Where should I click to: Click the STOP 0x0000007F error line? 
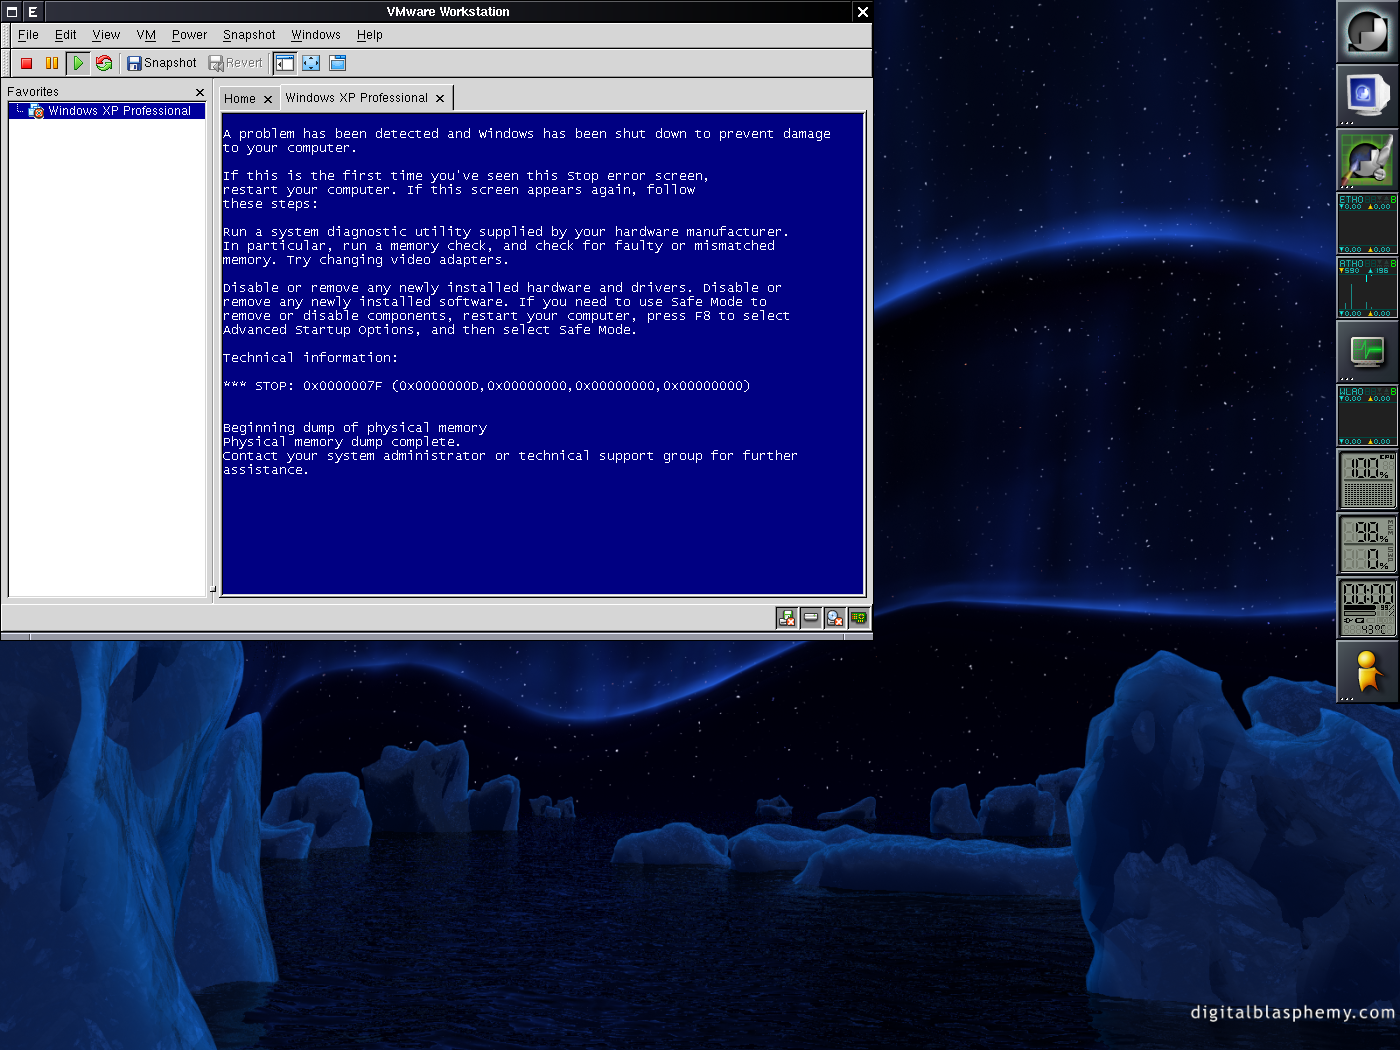[486, 386]
